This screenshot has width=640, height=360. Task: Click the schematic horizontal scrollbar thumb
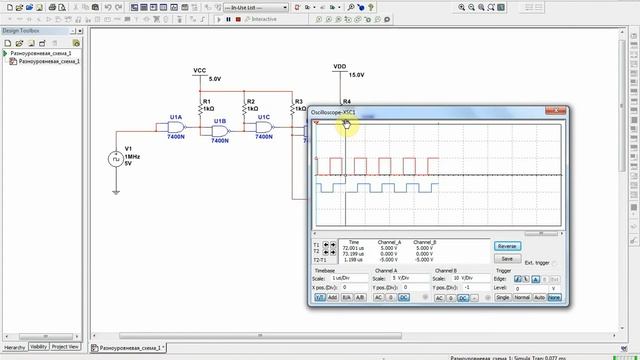(260, 336)
